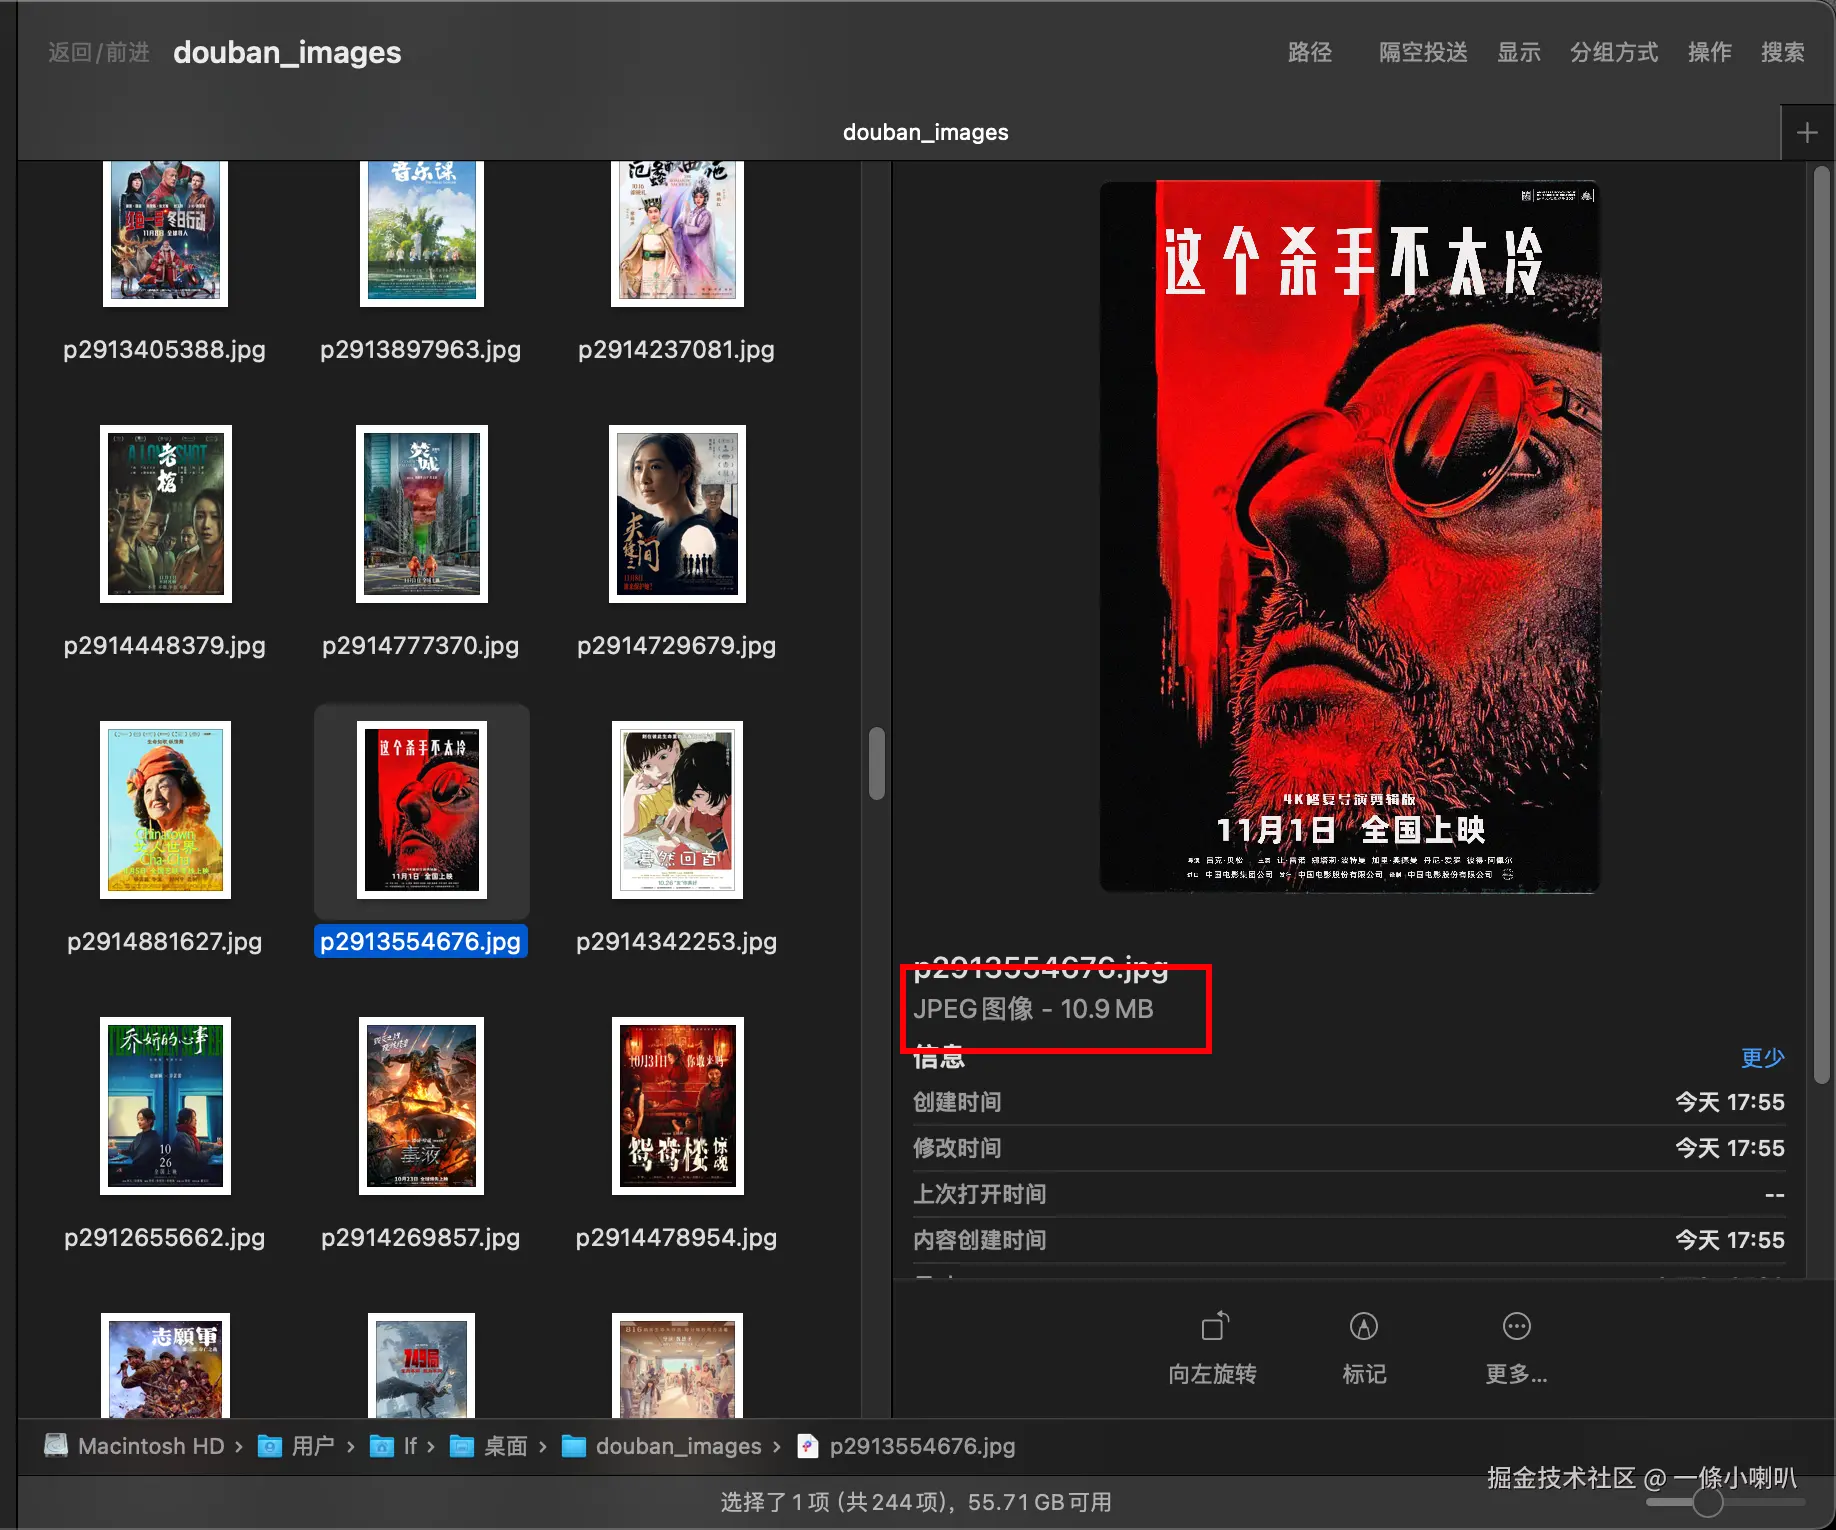
Task: Click 用户 in the path bar
Action: 313,1446
